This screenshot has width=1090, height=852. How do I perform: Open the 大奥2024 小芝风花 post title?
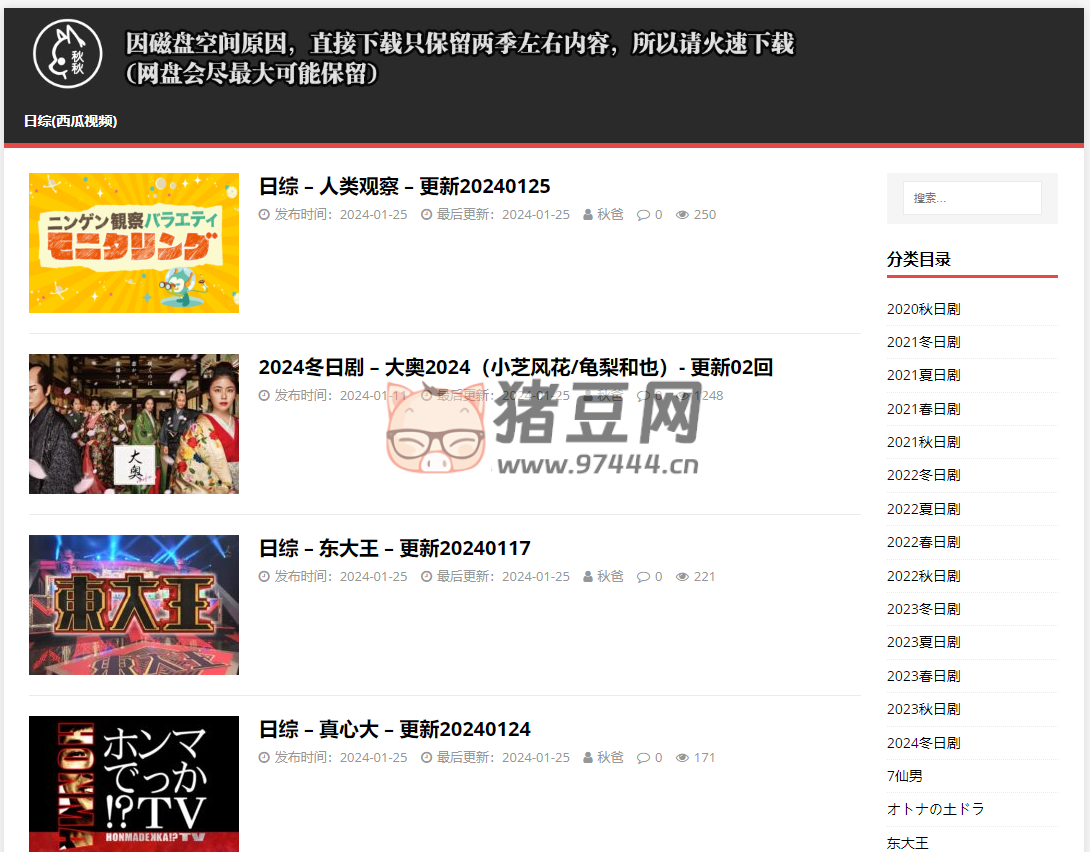click(516, 367)
